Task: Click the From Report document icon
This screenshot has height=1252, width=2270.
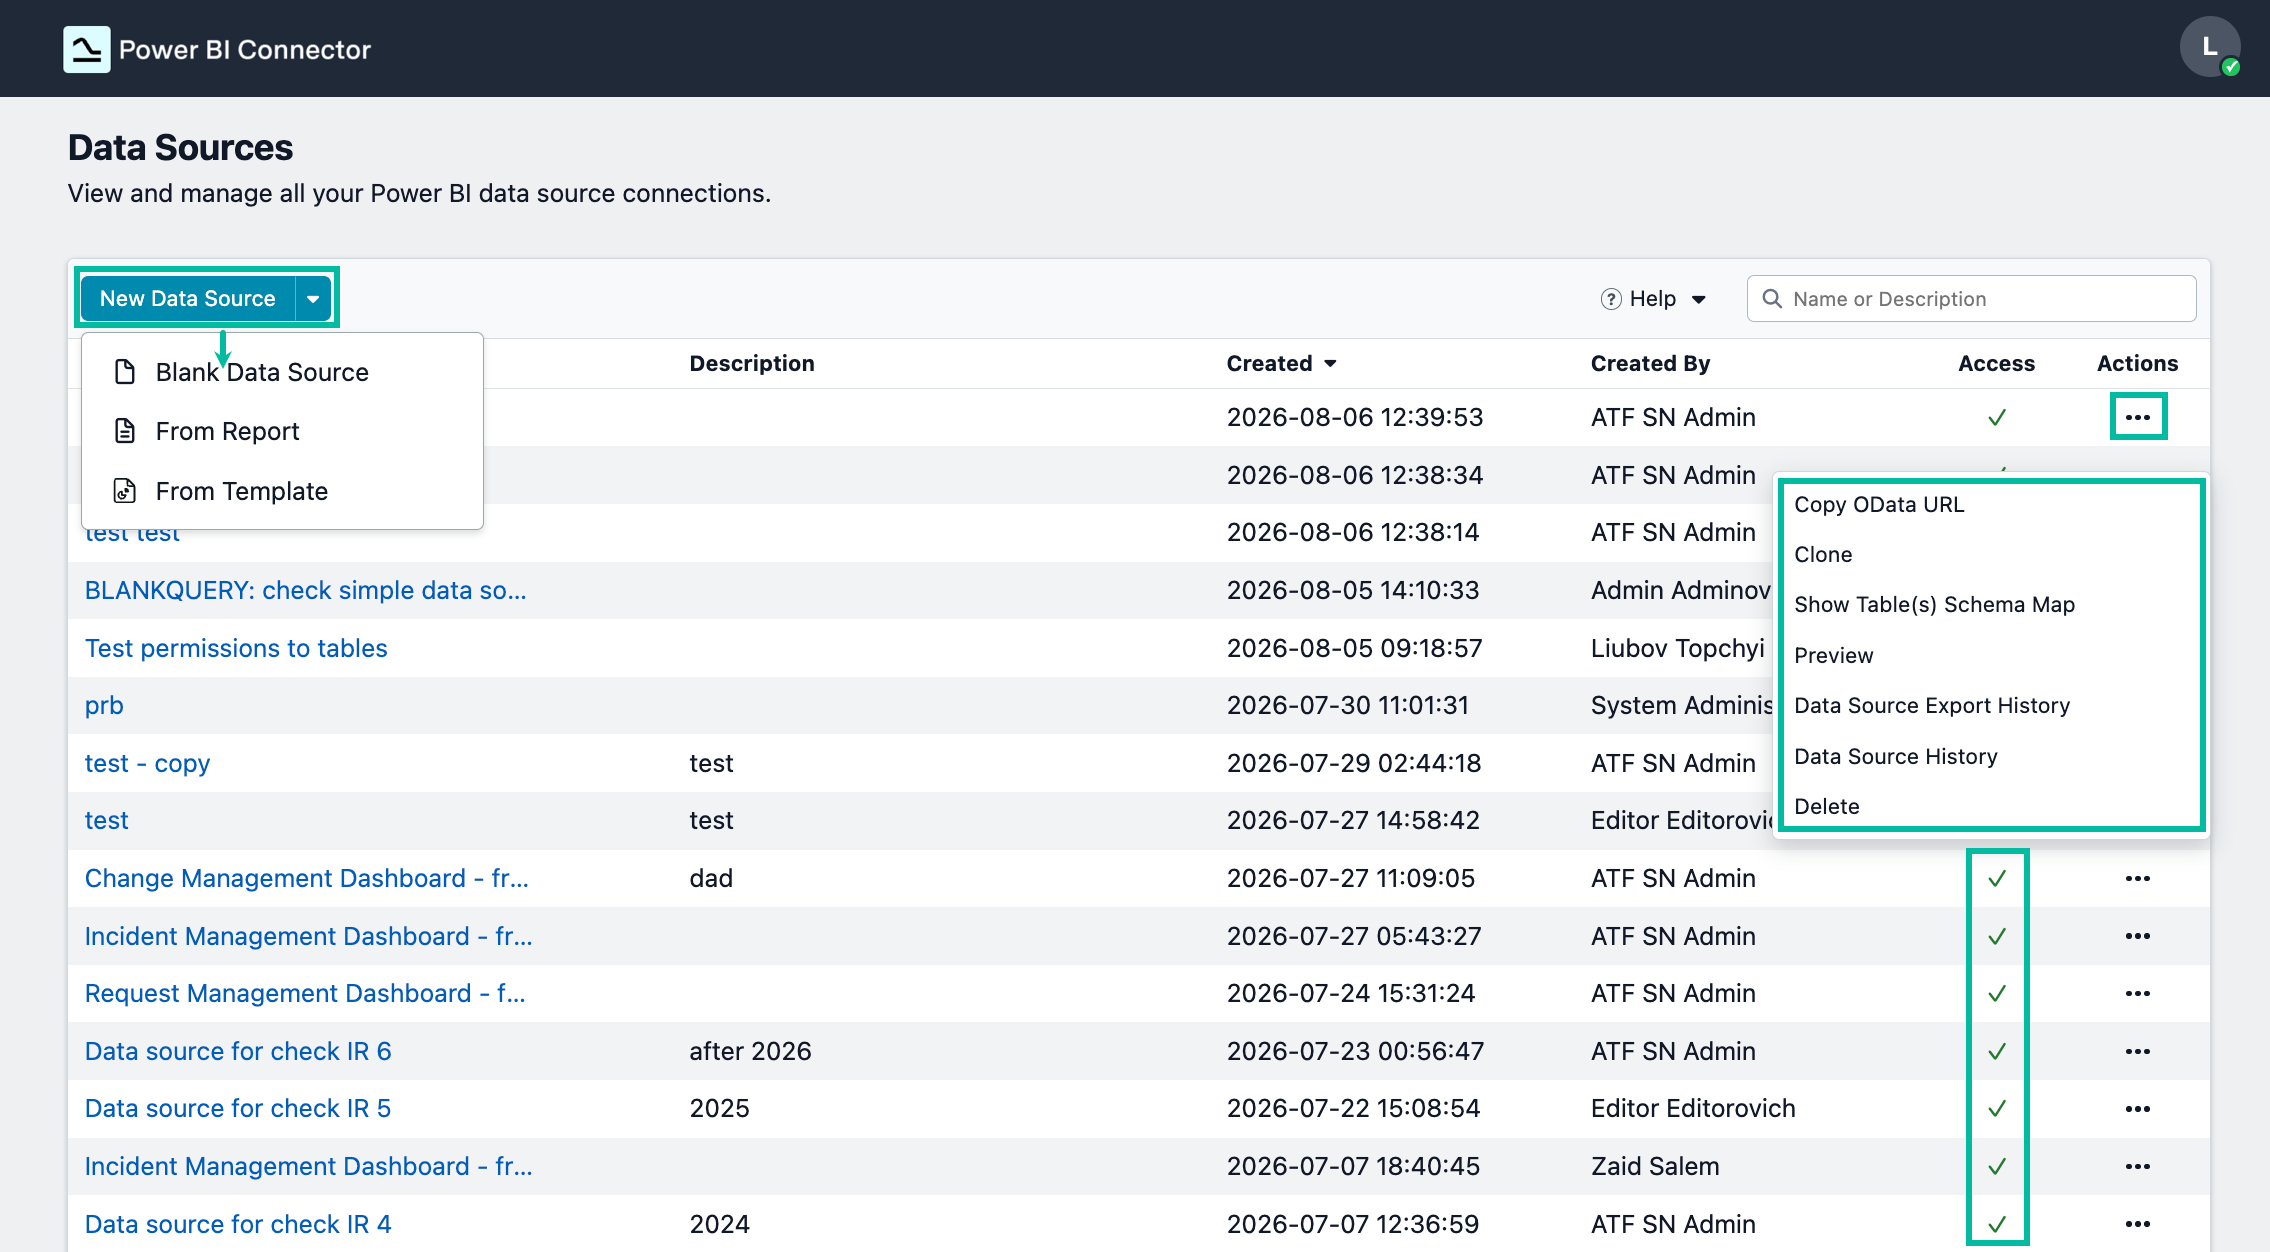Action: pyautogui.click(x=125, y=431)
